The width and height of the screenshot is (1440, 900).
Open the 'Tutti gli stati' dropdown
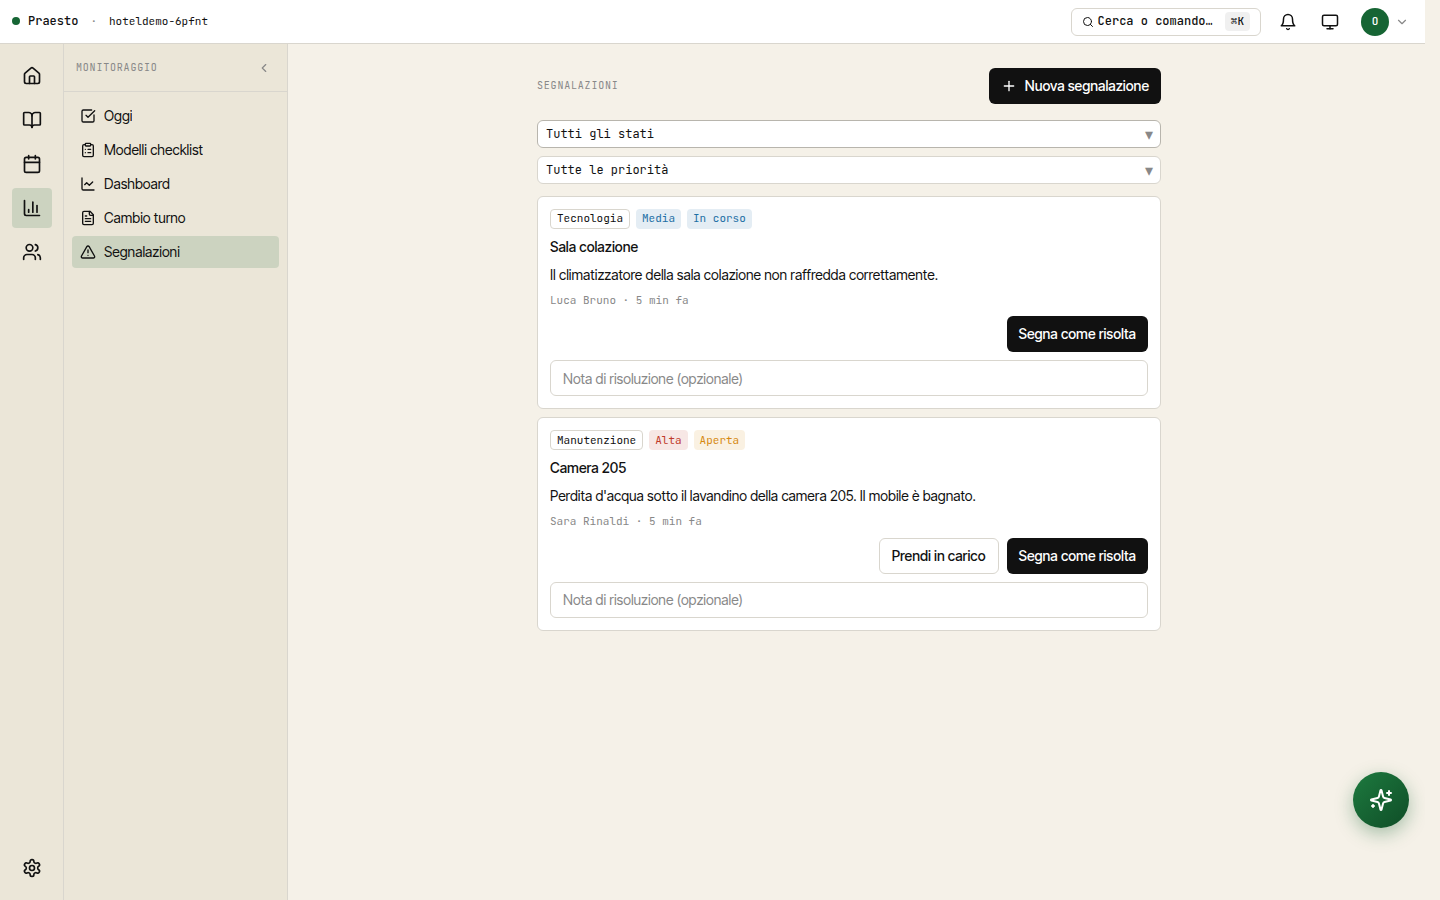pos(849,134)
